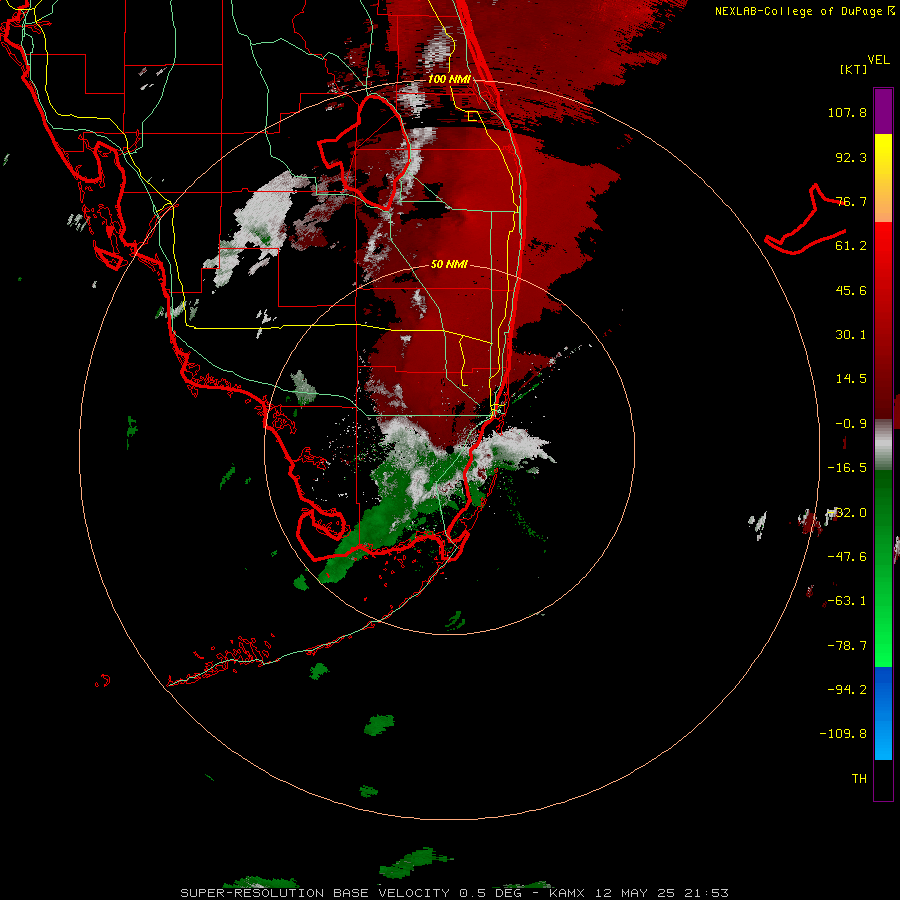Pick the purple segment of the color bar
900x900 pixels.
click(x=883, y=111)
